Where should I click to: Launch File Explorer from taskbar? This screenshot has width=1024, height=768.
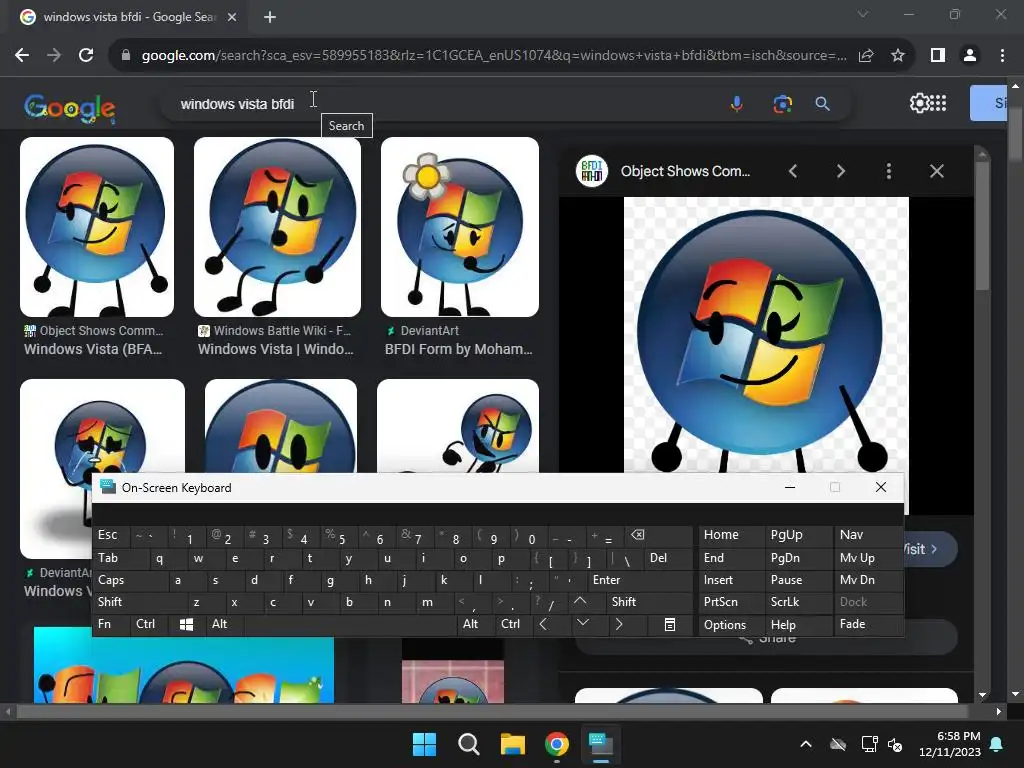pyautogui.click(x=513, y=744)
